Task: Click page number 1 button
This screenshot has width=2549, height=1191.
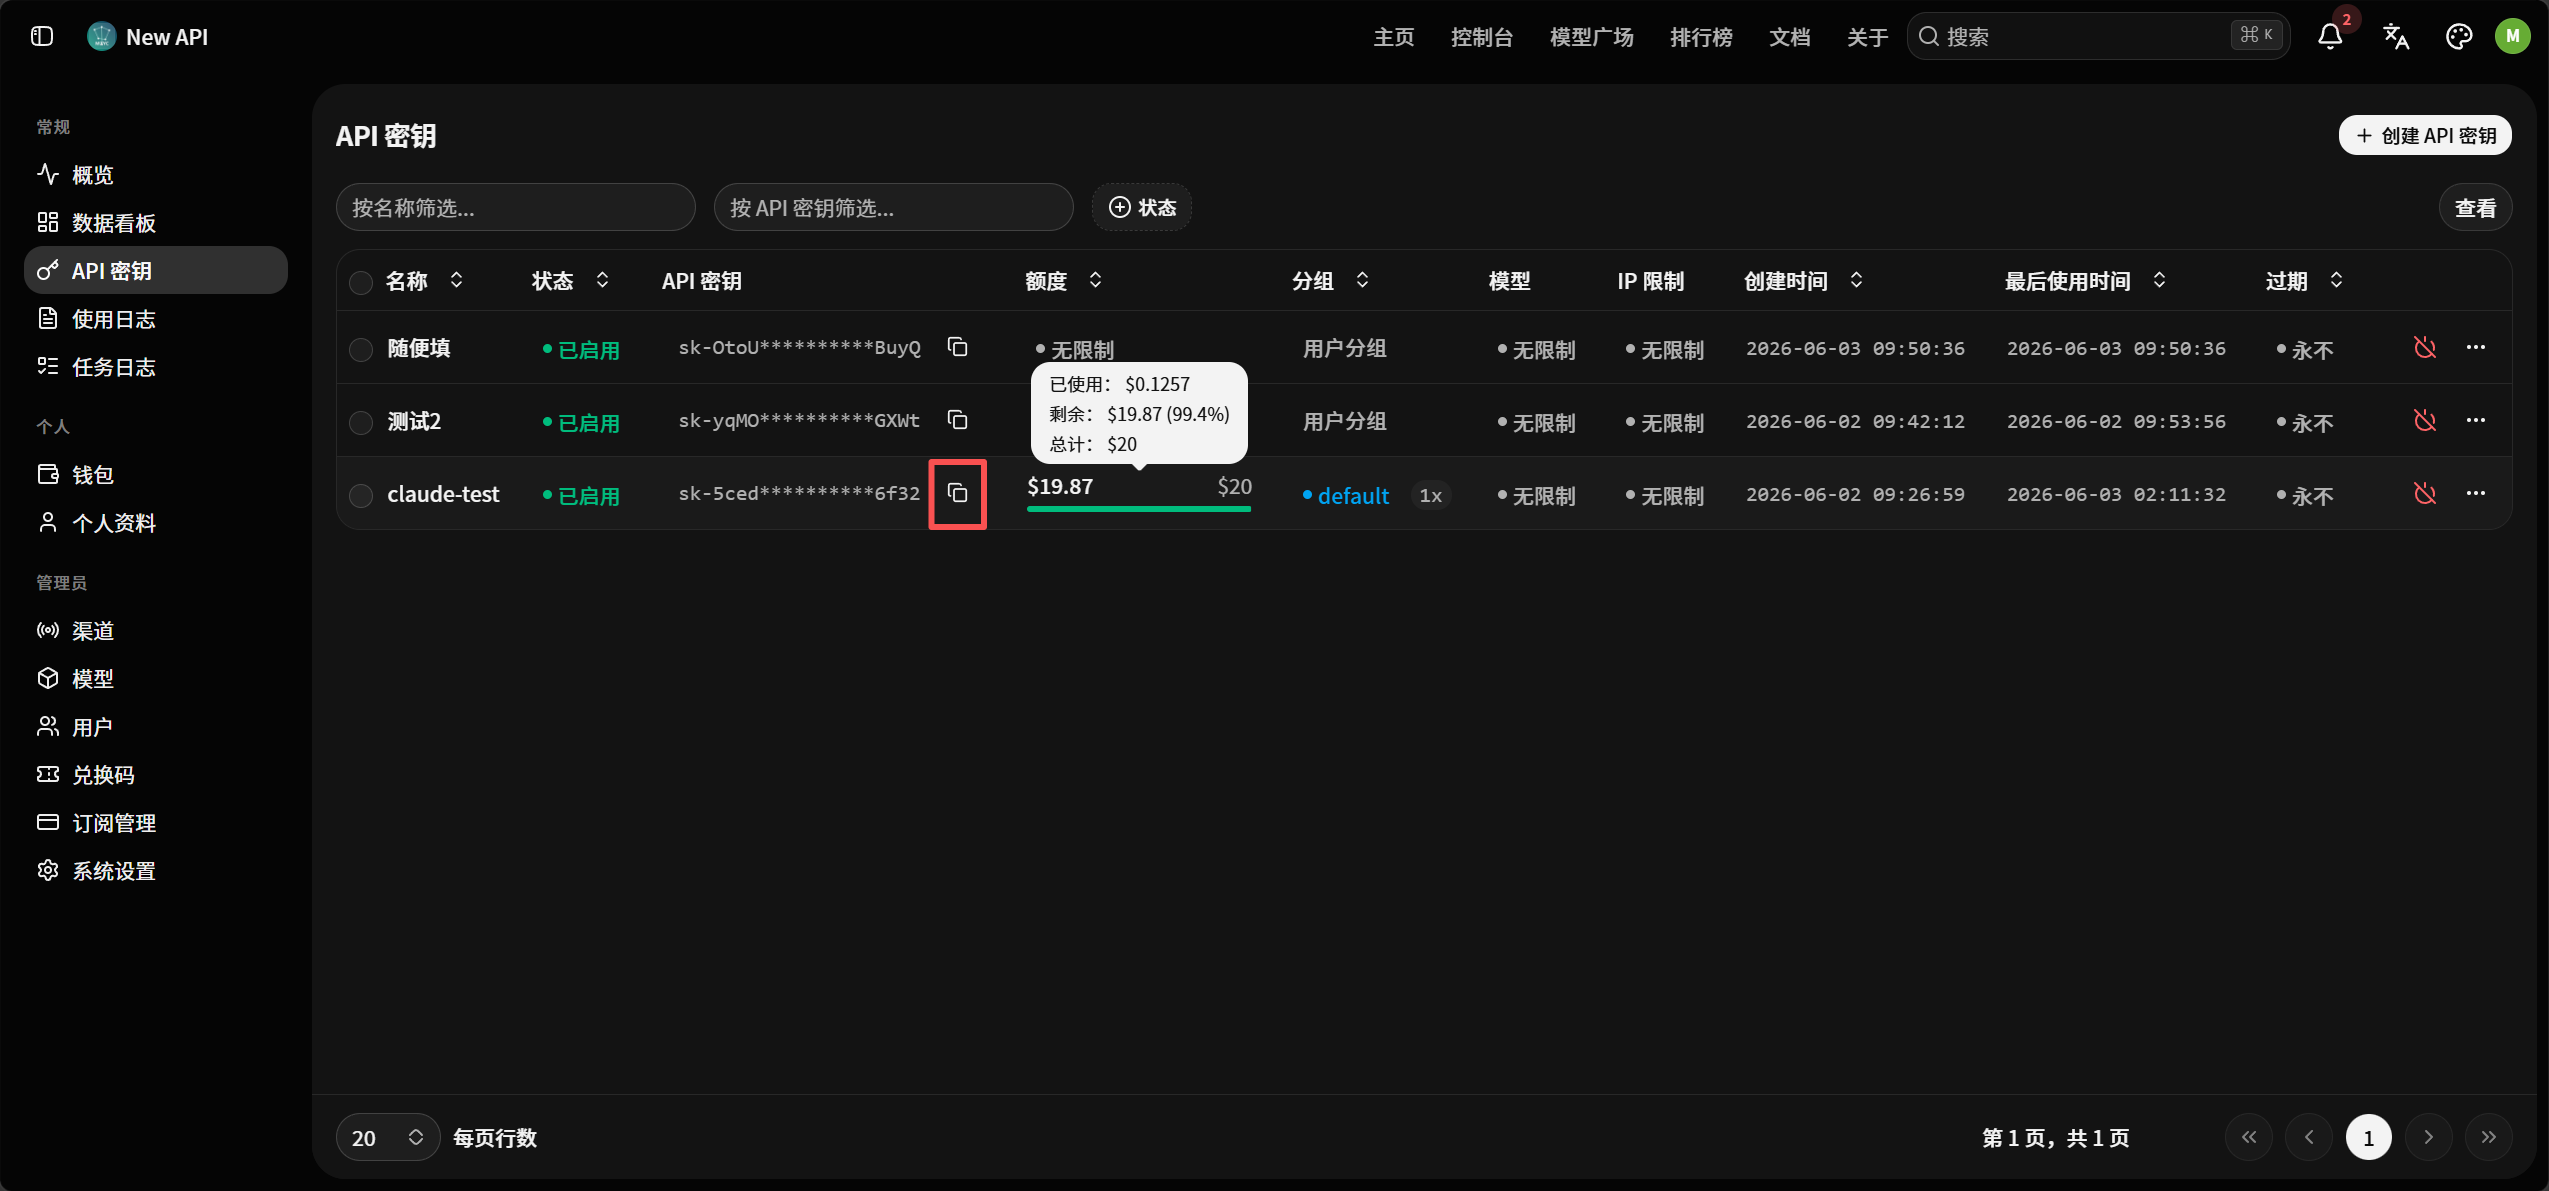Action: pyautogui.click(x=2369, y=1137)
